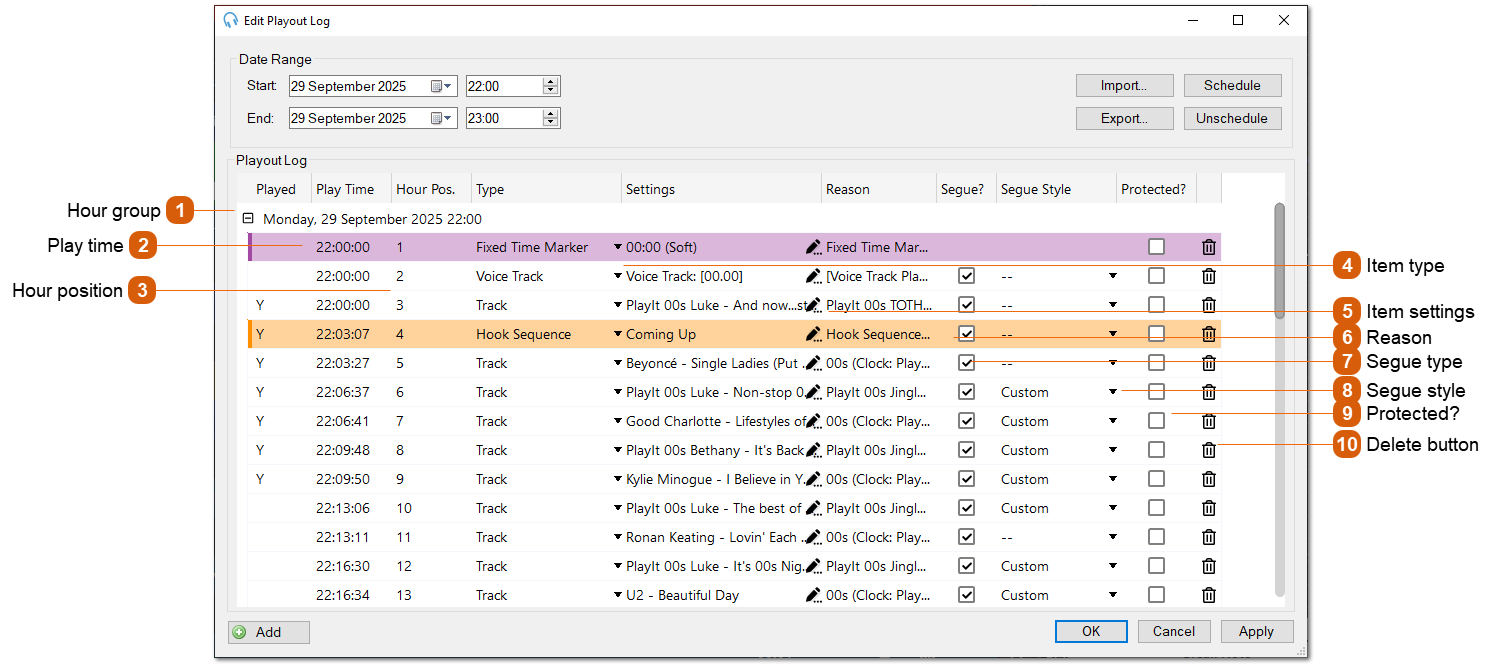
Task: Open the Segue Style dropdown for Good Charlotte
Action: (x=1113, y=420)
